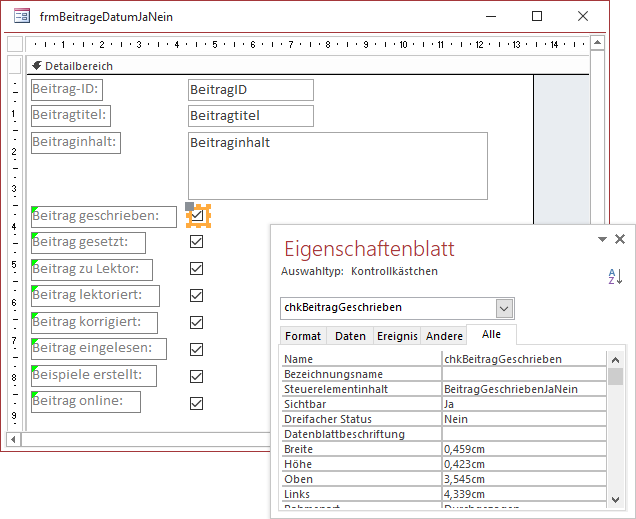Viewport: 636px width, 519px height.
Task: Select the Beitrag geschrieben checkbox
Action: click(197, 215)
